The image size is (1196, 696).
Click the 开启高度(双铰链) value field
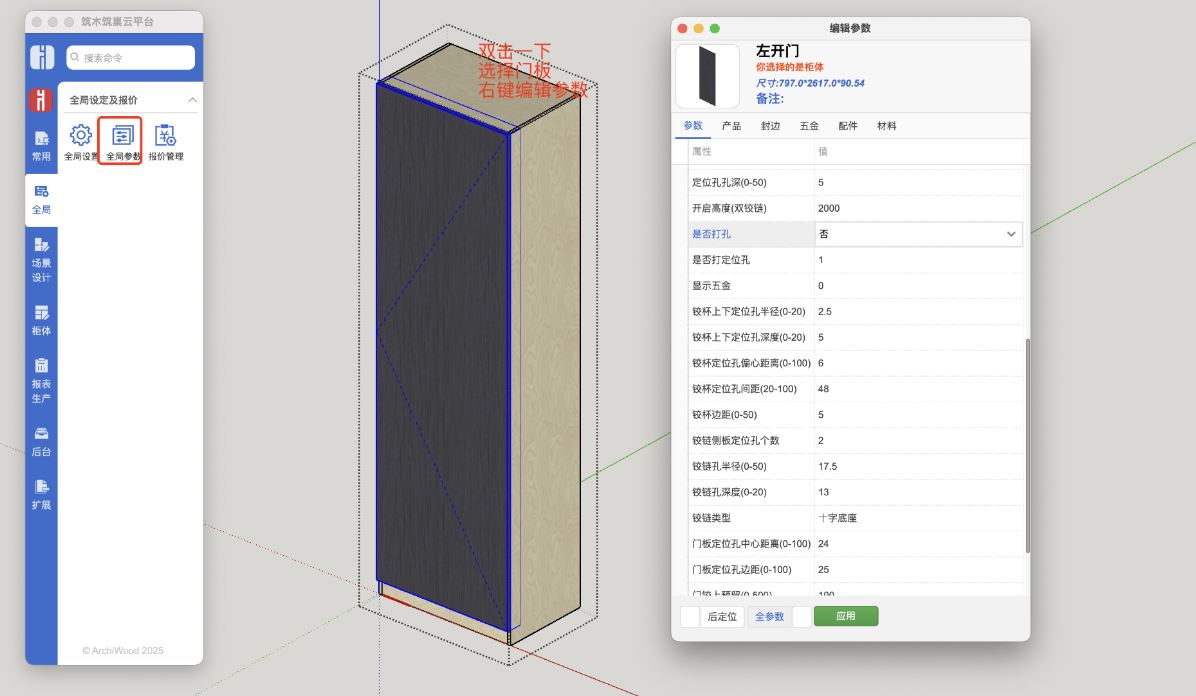(x=918, y=208)
